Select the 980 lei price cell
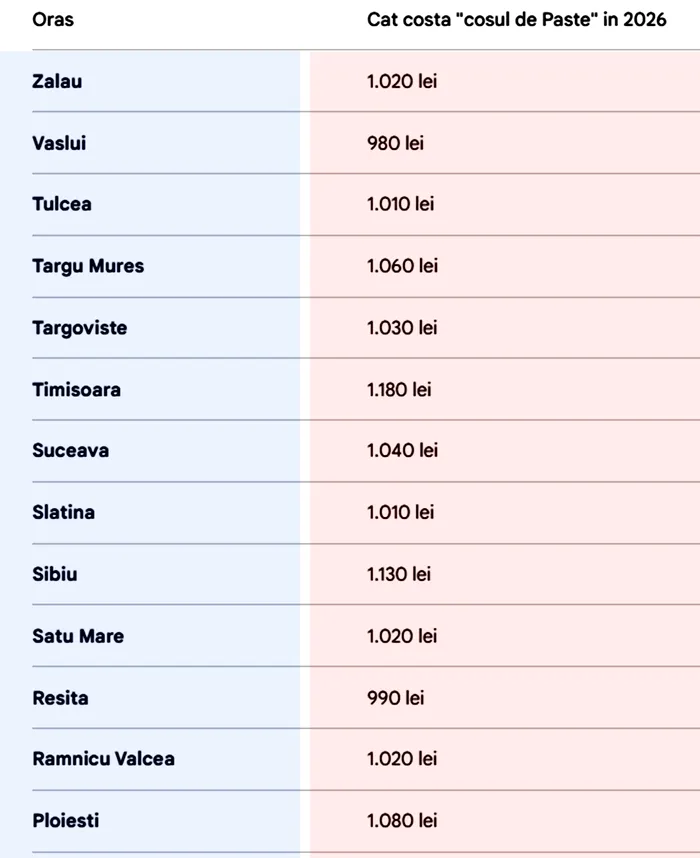The image size is (700, 858). coord(395,143)
